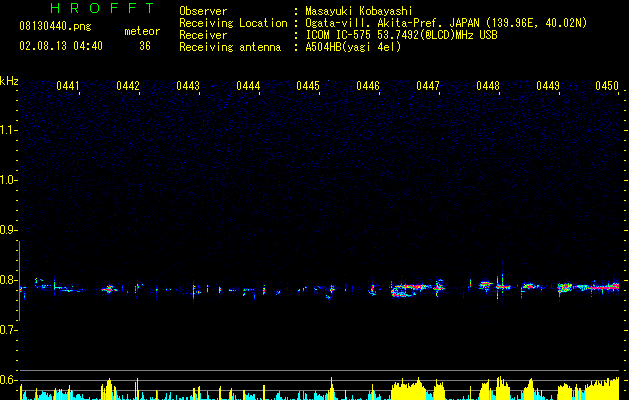Viewport: 629px width, 400px height.
Task: Select the ICOM IC-575 receiver text
Action: click(401, 35)
